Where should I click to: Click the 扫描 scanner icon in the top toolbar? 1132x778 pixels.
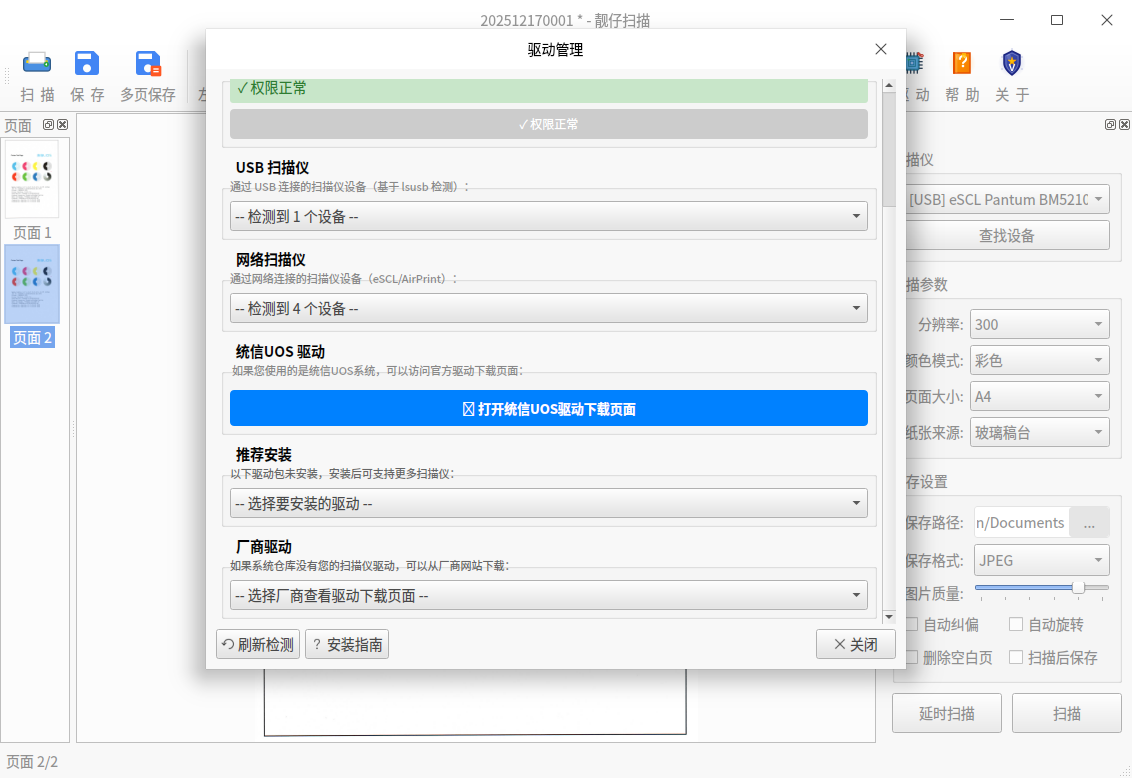pyautogui.click(x=37, y=64)
